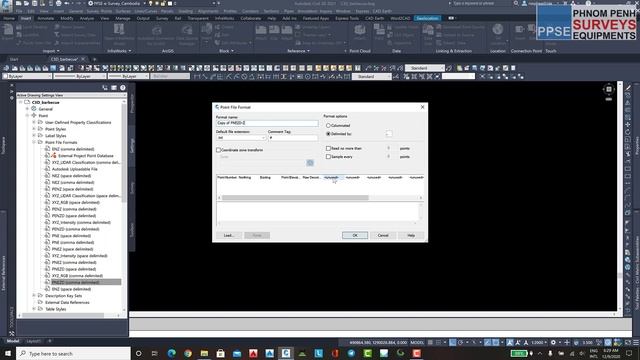Click the Settings tree vertical scrollbar
The width and height of the screenshot is (640, 360).
(x=124, y=151)
